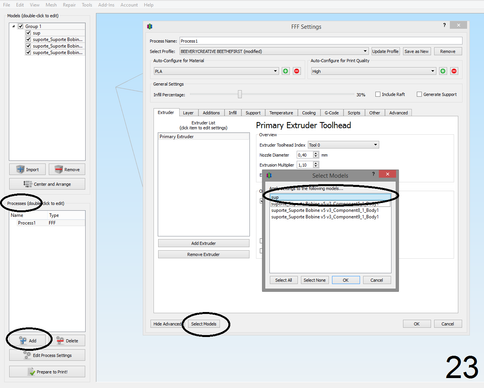This screenshot has width=484, height=388.
Task: Remove the selected model with Remove button
Action: (x=67, y=169)
